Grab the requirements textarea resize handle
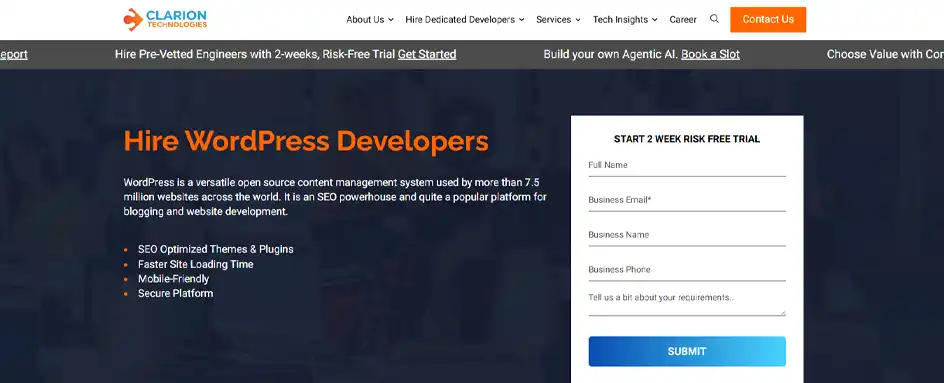This screenshot has height=383, width=944. (x=783, y=313)
